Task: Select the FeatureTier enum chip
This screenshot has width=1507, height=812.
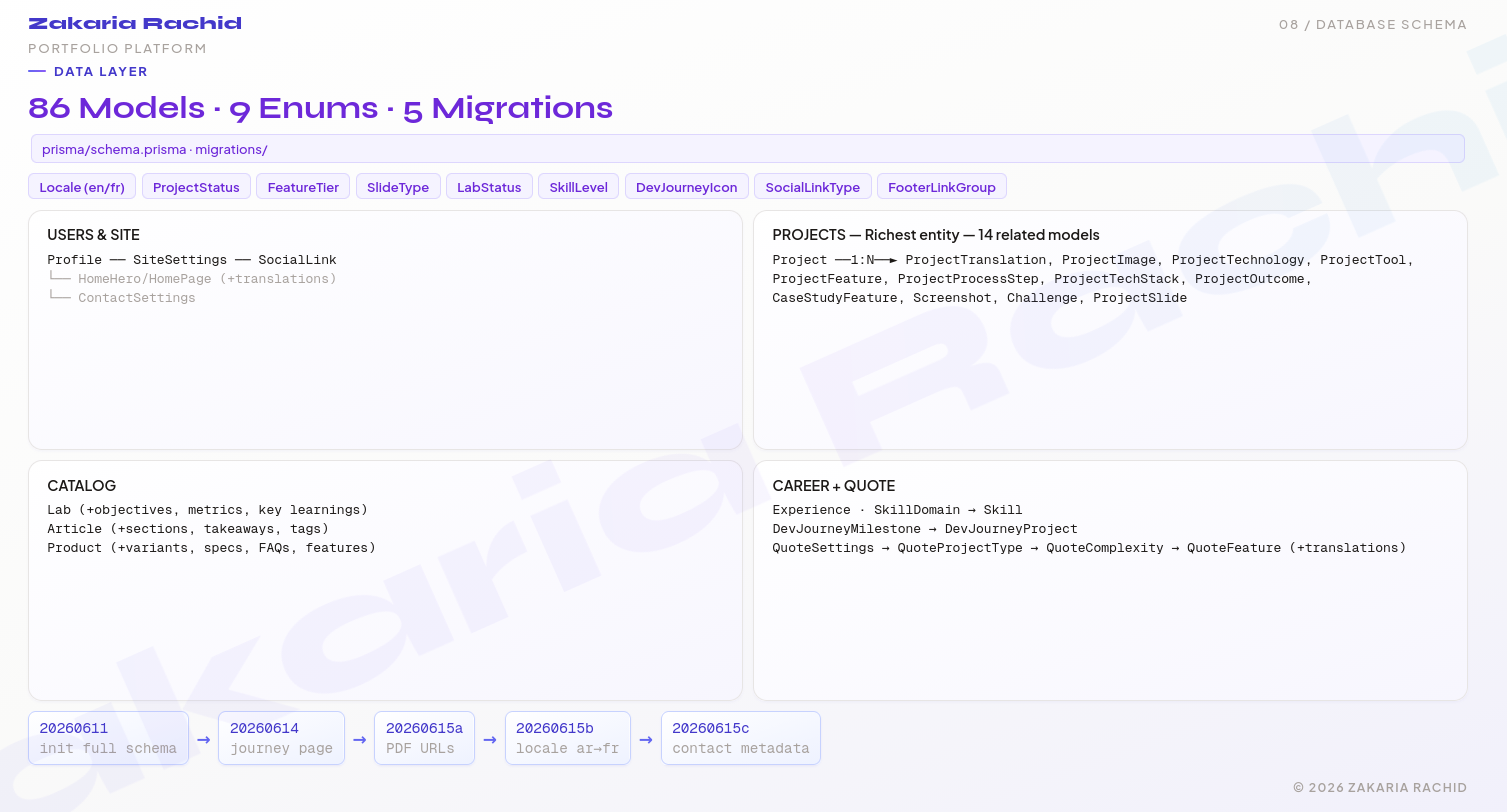Action: point(303,187)
